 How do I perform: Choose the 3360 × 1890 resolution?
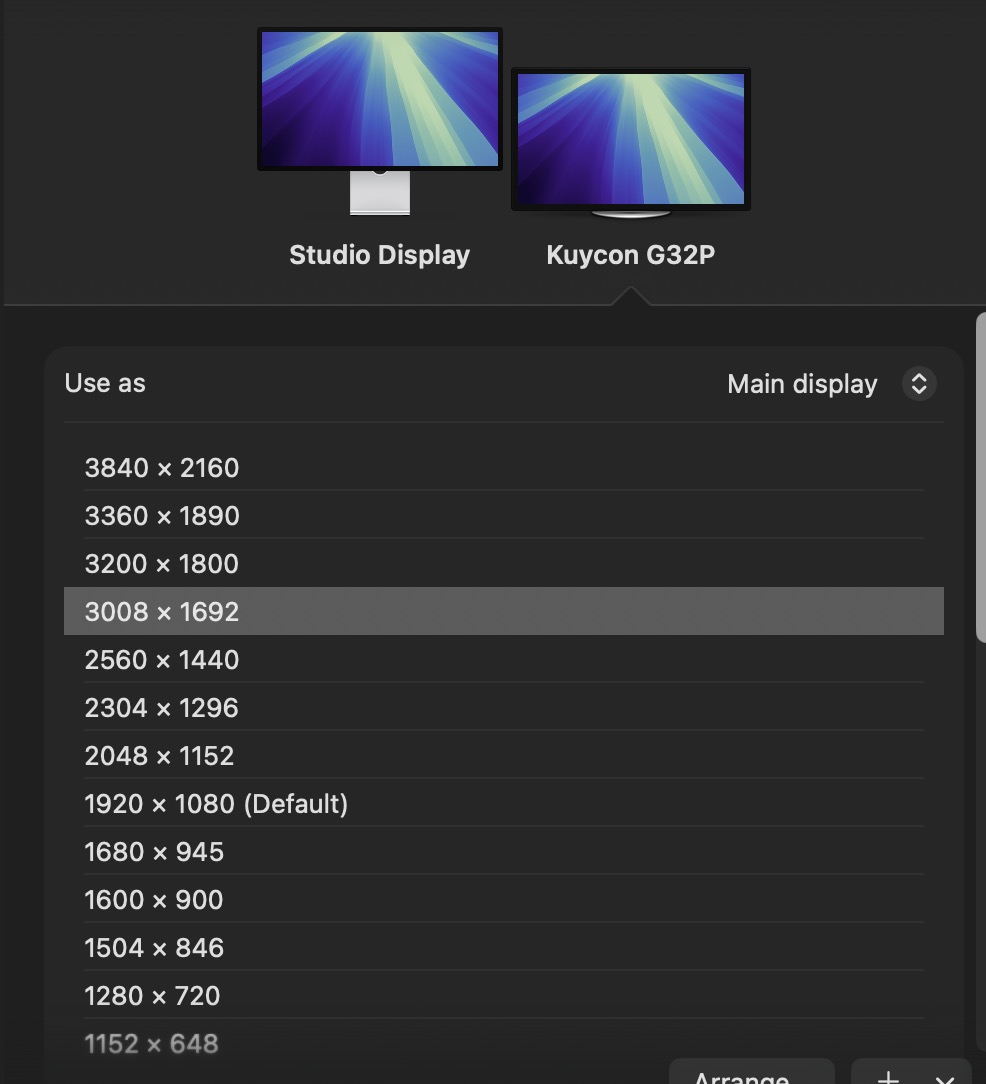point(162,515)
